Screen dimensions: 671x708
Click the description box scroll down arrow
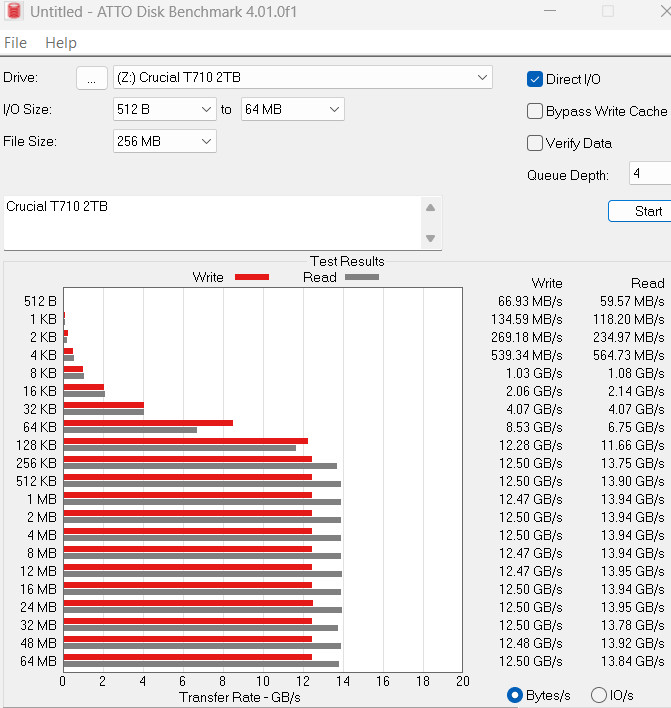pos(430,238)
